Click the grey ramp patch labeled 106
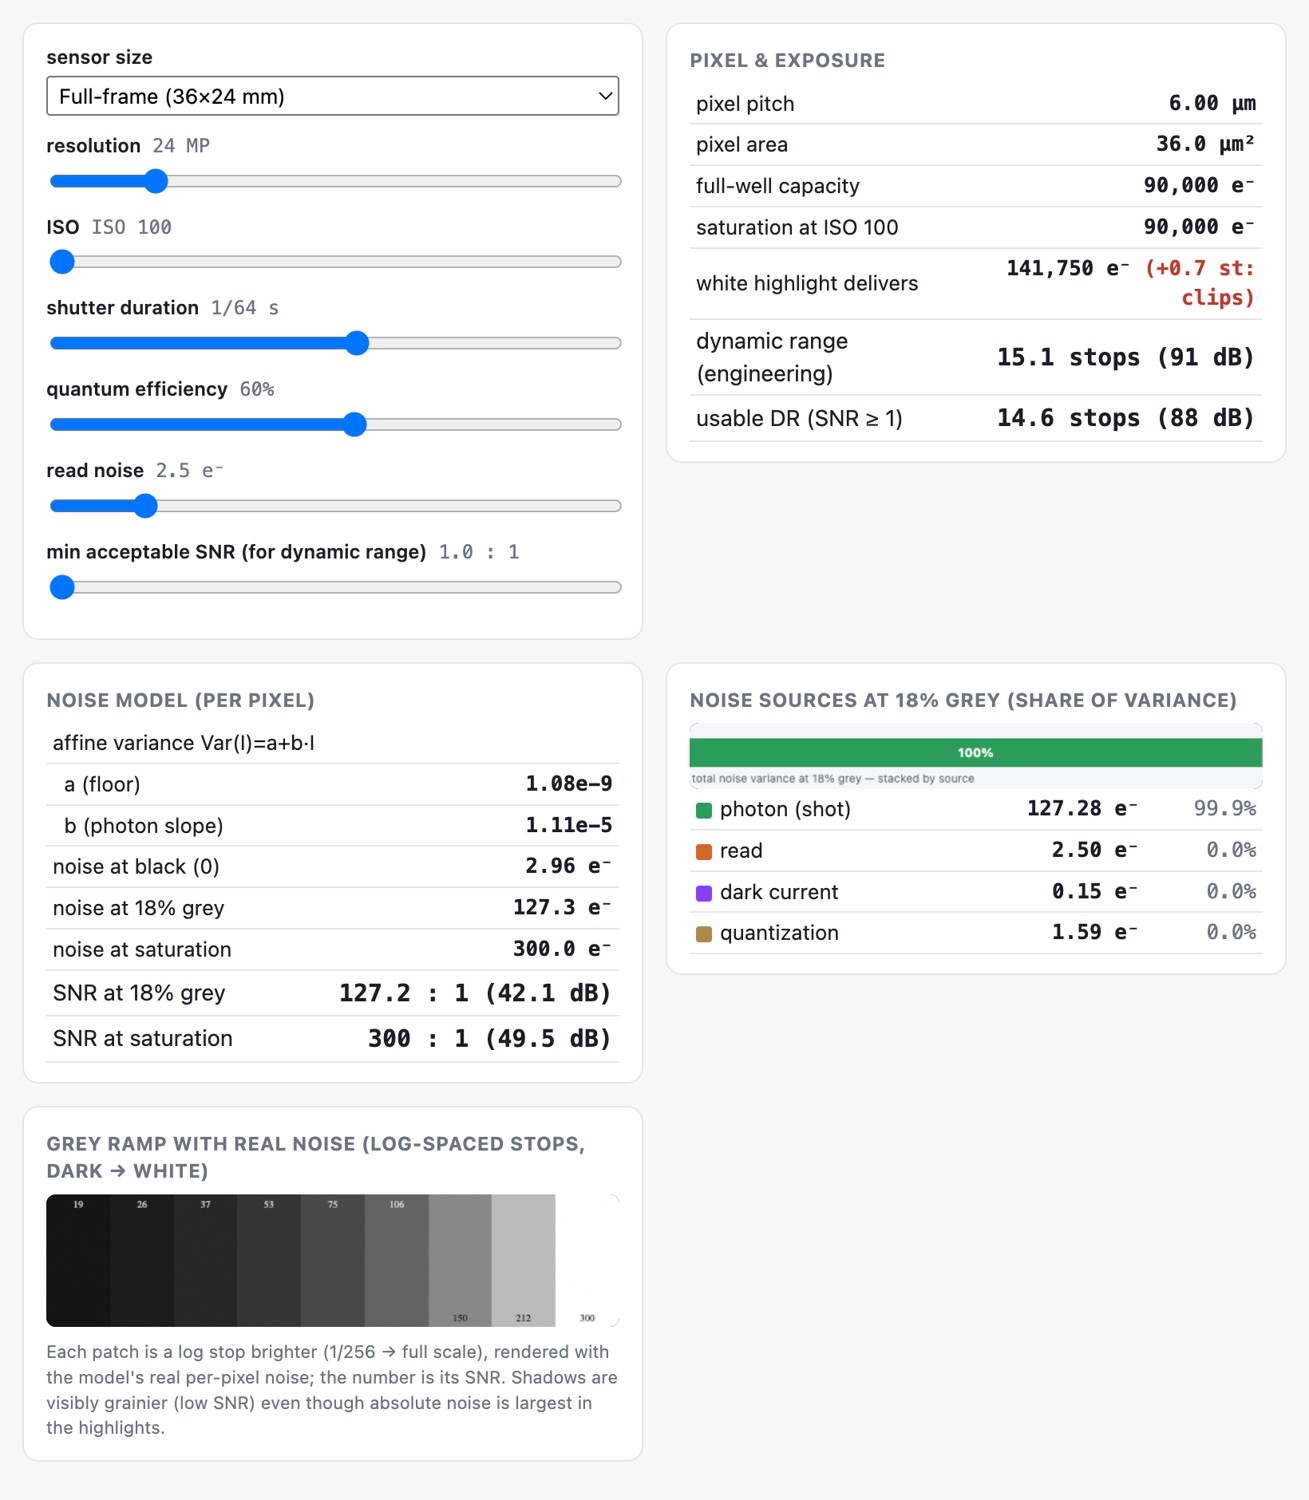This screenshot has width=1309, height=1500. pos(397,1260)
